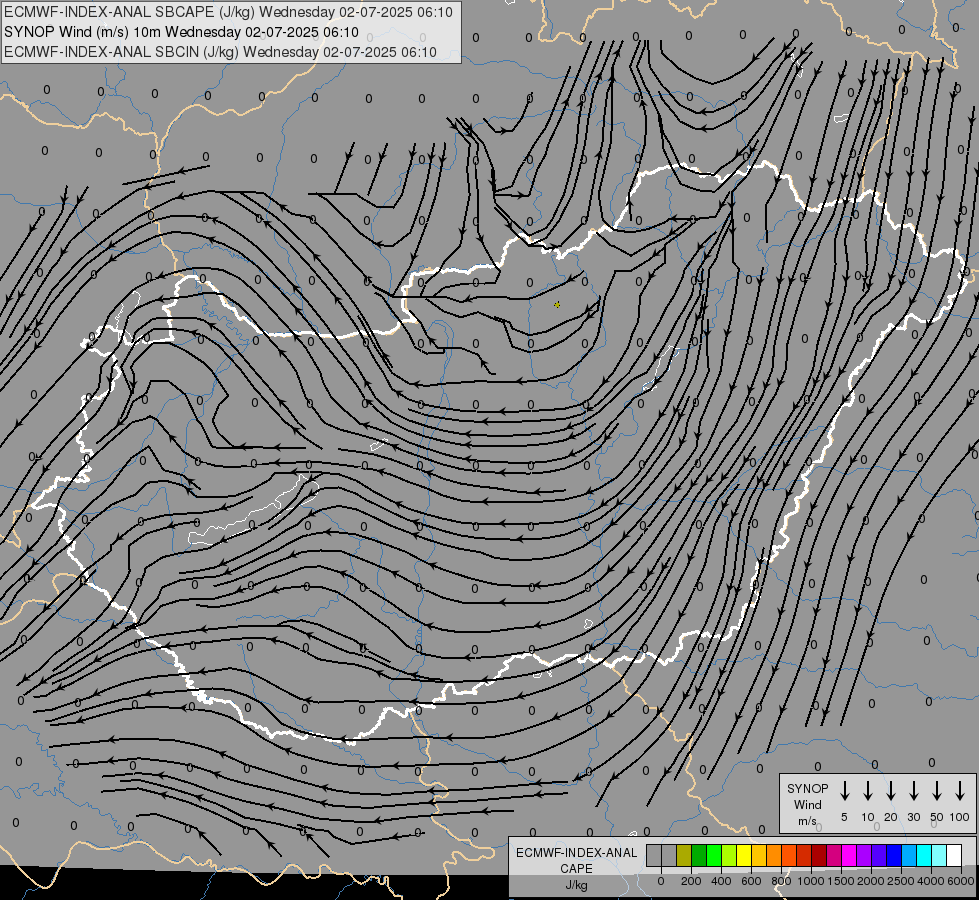The width and height of the screenshot is (979, 900).
Task: Pick the bright green CAPE swatch
Action: [714, 855]
